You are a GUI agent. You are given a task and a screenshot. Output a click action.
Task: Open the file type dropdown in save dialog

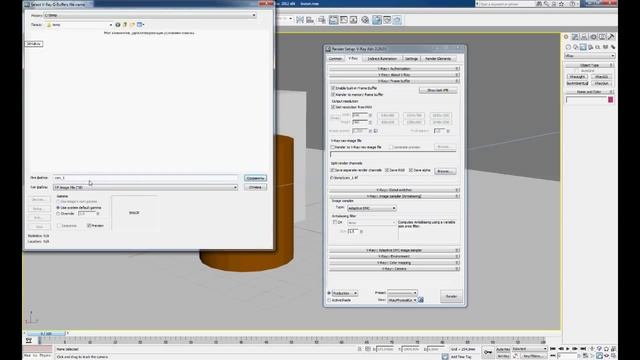pyautogui.click(x=145, y=187)
